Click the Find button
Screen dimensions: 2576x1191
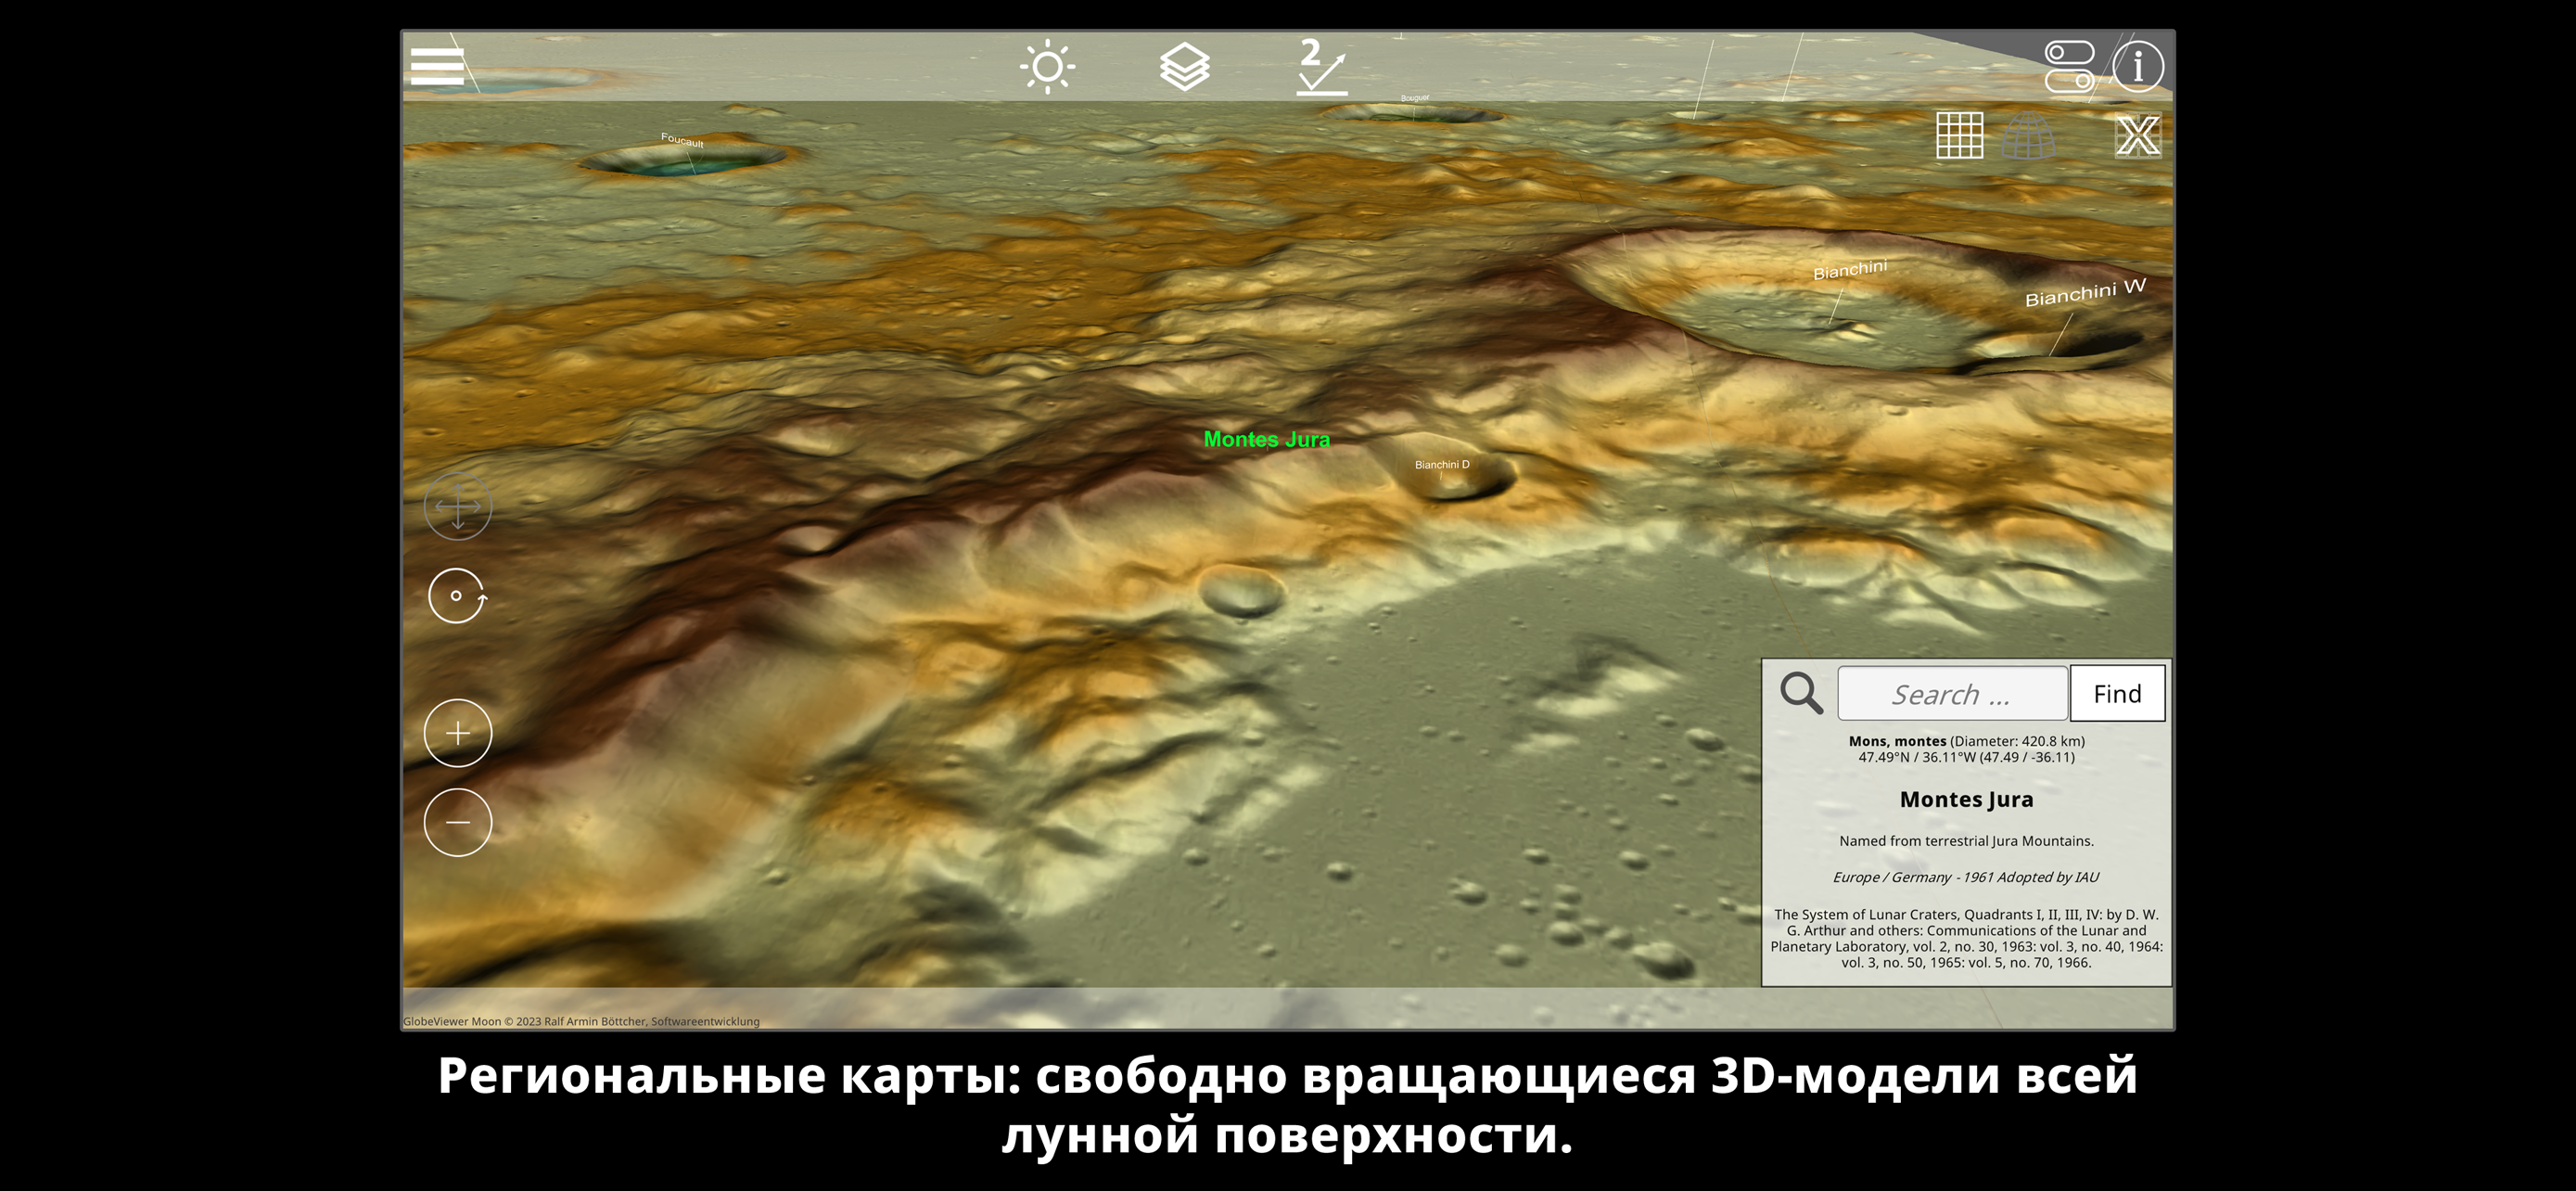coord(2117,693)
